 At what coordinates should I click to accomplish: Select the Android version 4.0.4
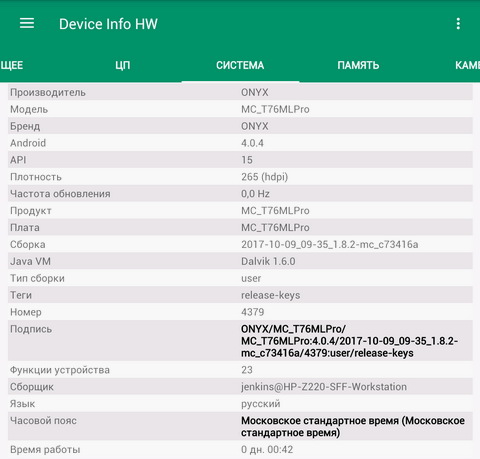click(x=252, y=143)
